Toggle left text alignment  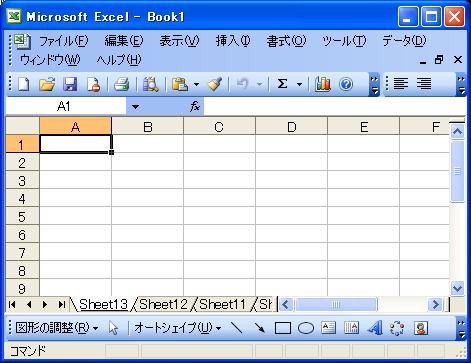(401, 83)
